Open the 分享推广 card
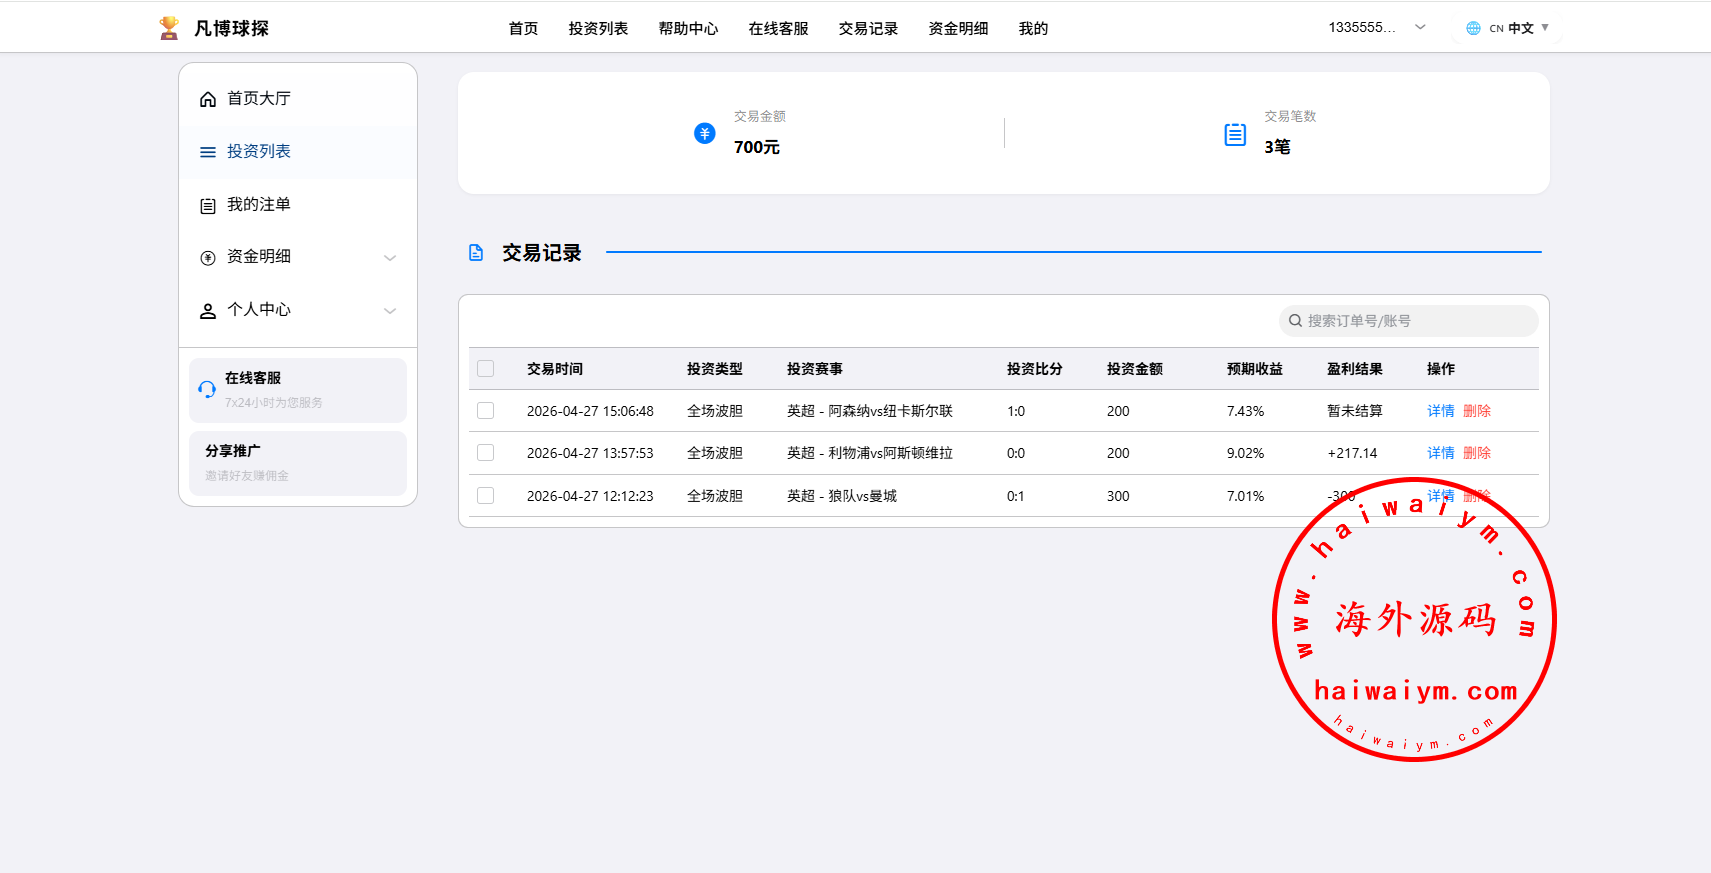 pyautogui.click(x=298, y=463)
